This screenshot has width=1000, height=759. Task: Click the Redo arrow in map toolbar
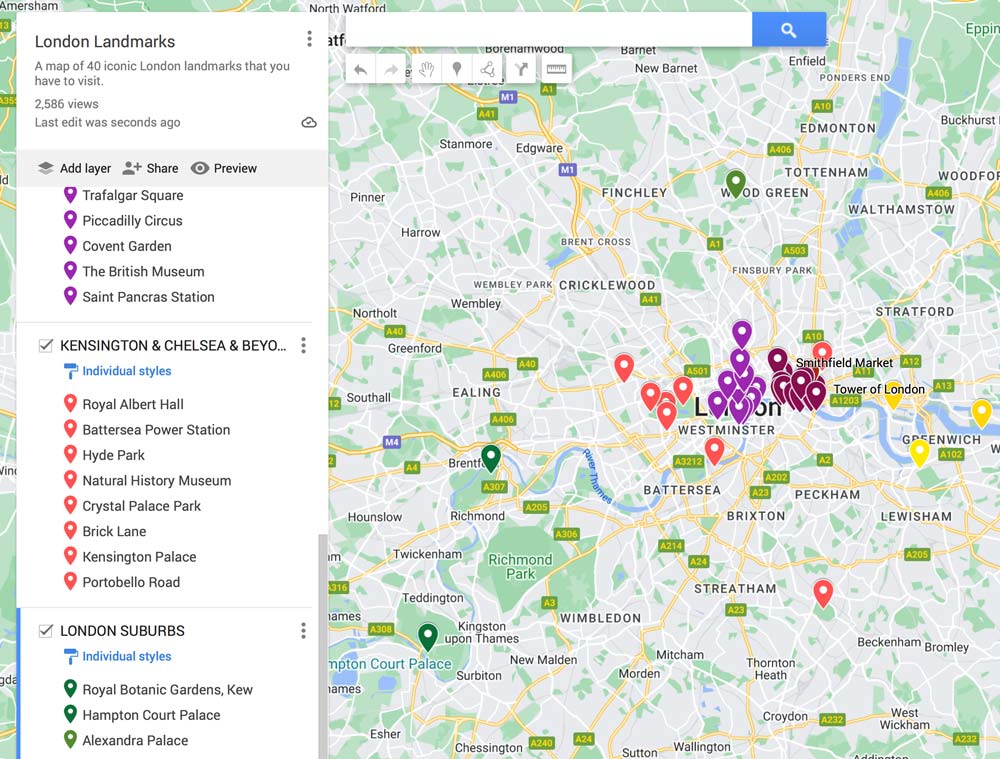(x=392, y=69)
